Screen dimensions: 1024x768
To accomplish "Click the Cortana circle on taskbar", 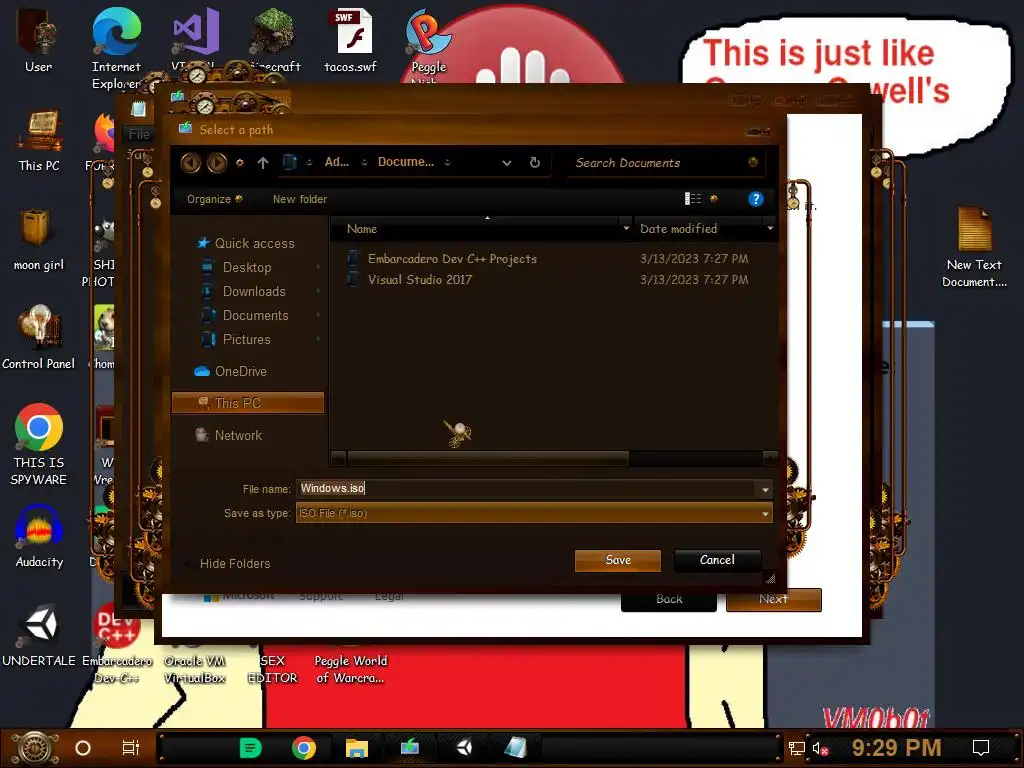I will point(83,748).
